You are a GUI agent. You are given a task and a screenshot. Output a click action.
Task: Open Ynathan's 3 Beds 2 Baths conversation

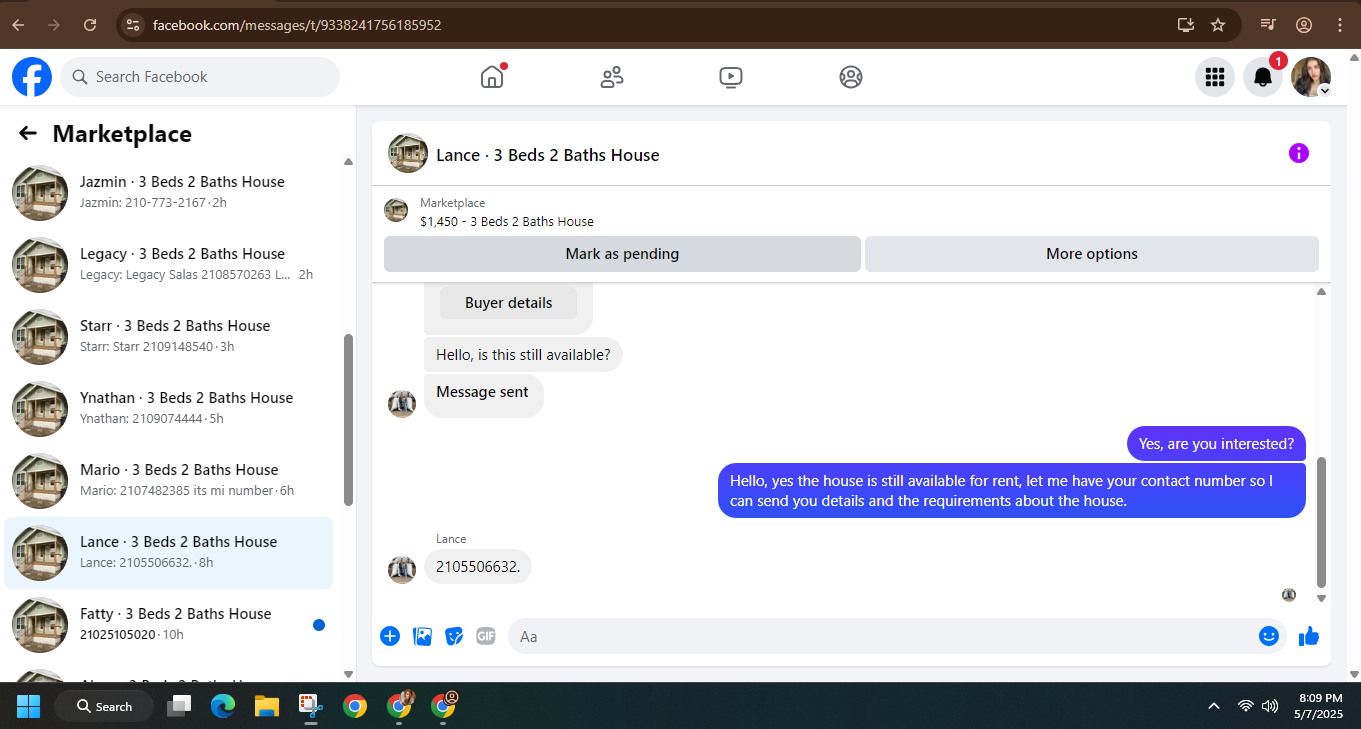(168, 409)
